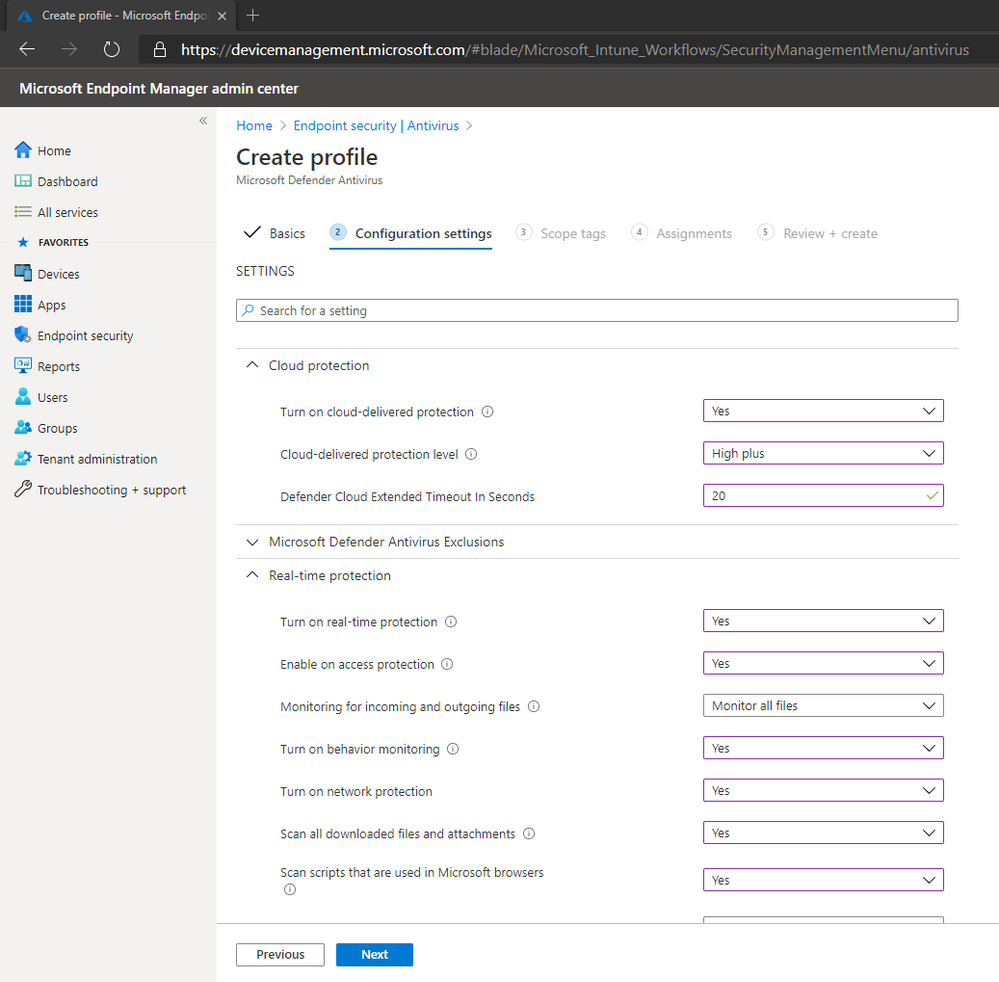Viewport: 999px width, 982px height.
Task: Open Cloud-delivered protection level dropdown
Action: (x=823, y=454)
